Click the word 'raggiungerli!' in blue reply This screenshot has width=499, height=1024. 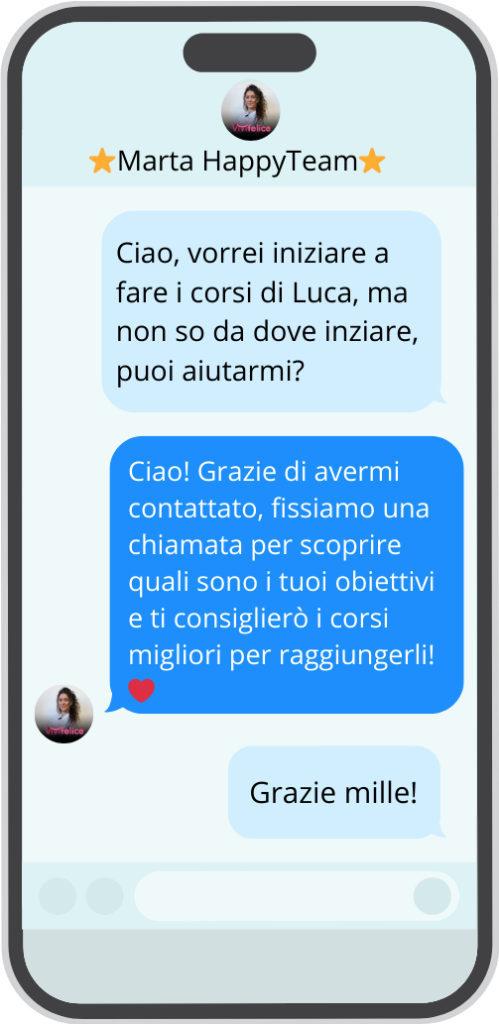point(357,656)
